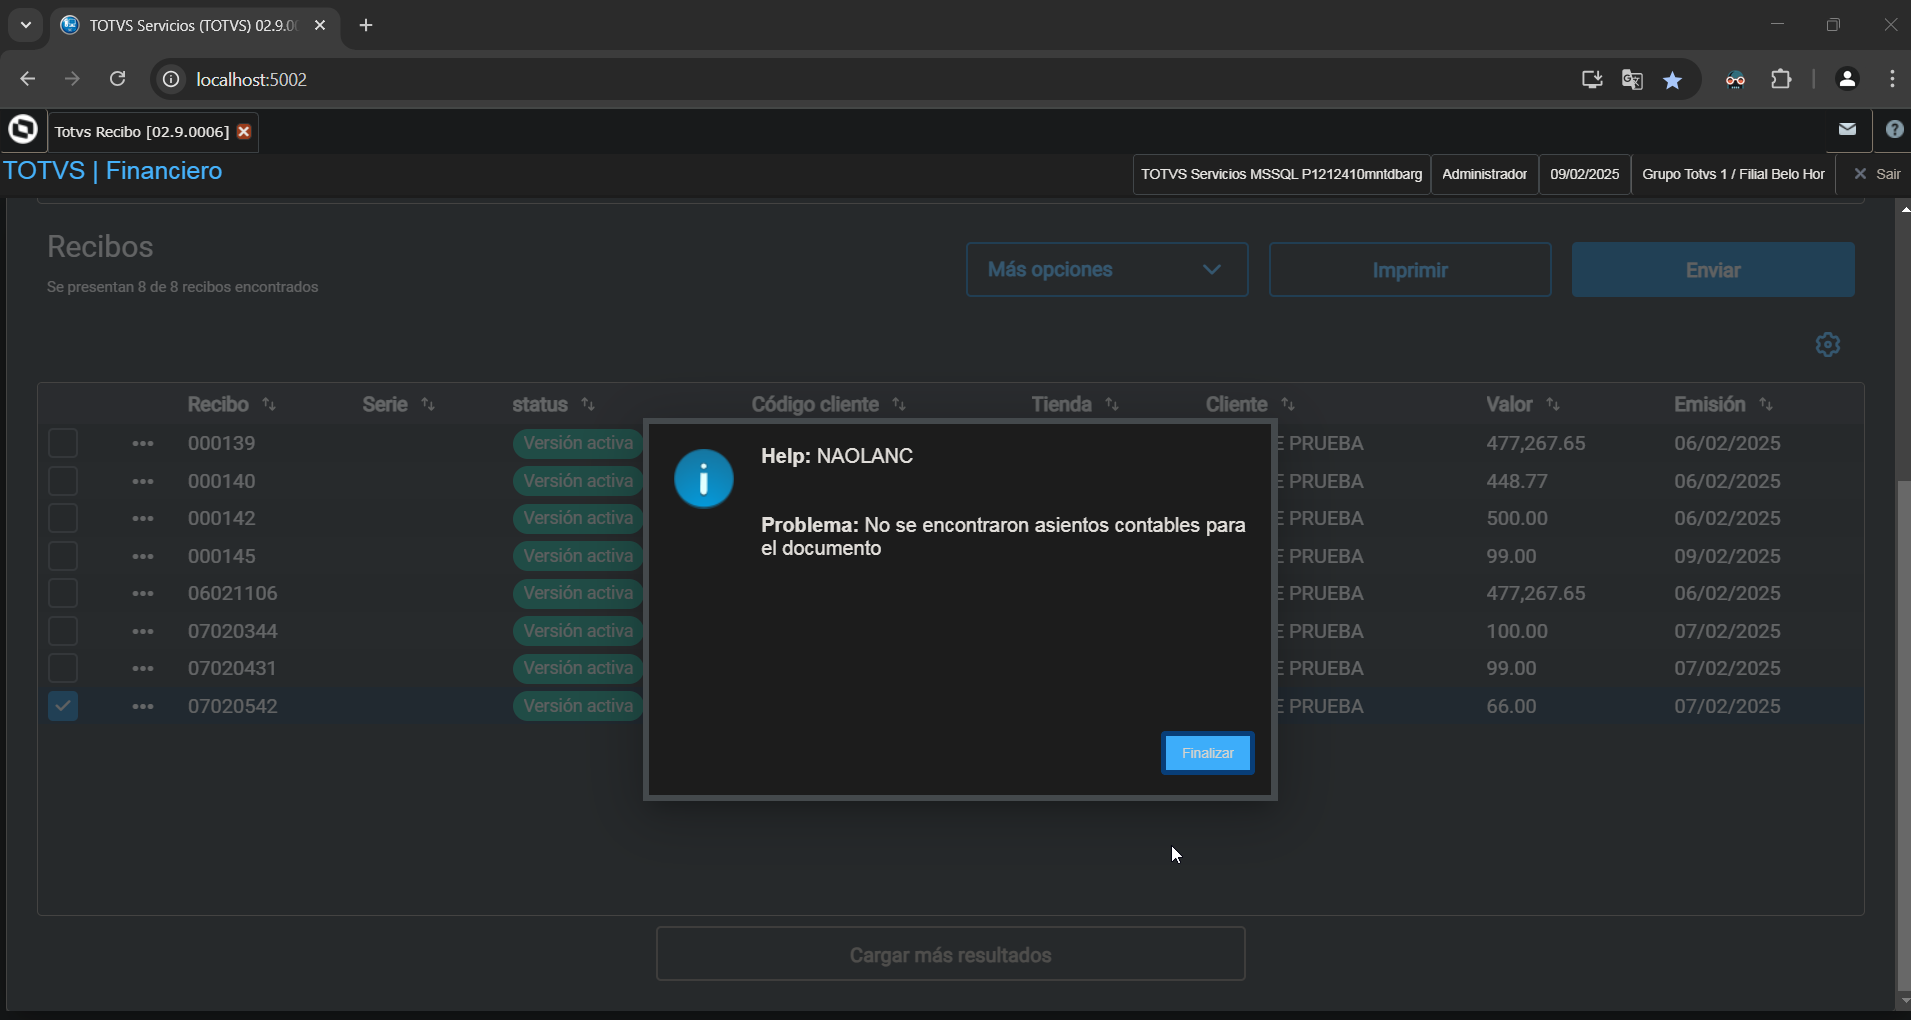Viewport: 1911px width, 1020px height.
Task: Click the Versión activa badge for recibo 000139
Action: point(578,443)
